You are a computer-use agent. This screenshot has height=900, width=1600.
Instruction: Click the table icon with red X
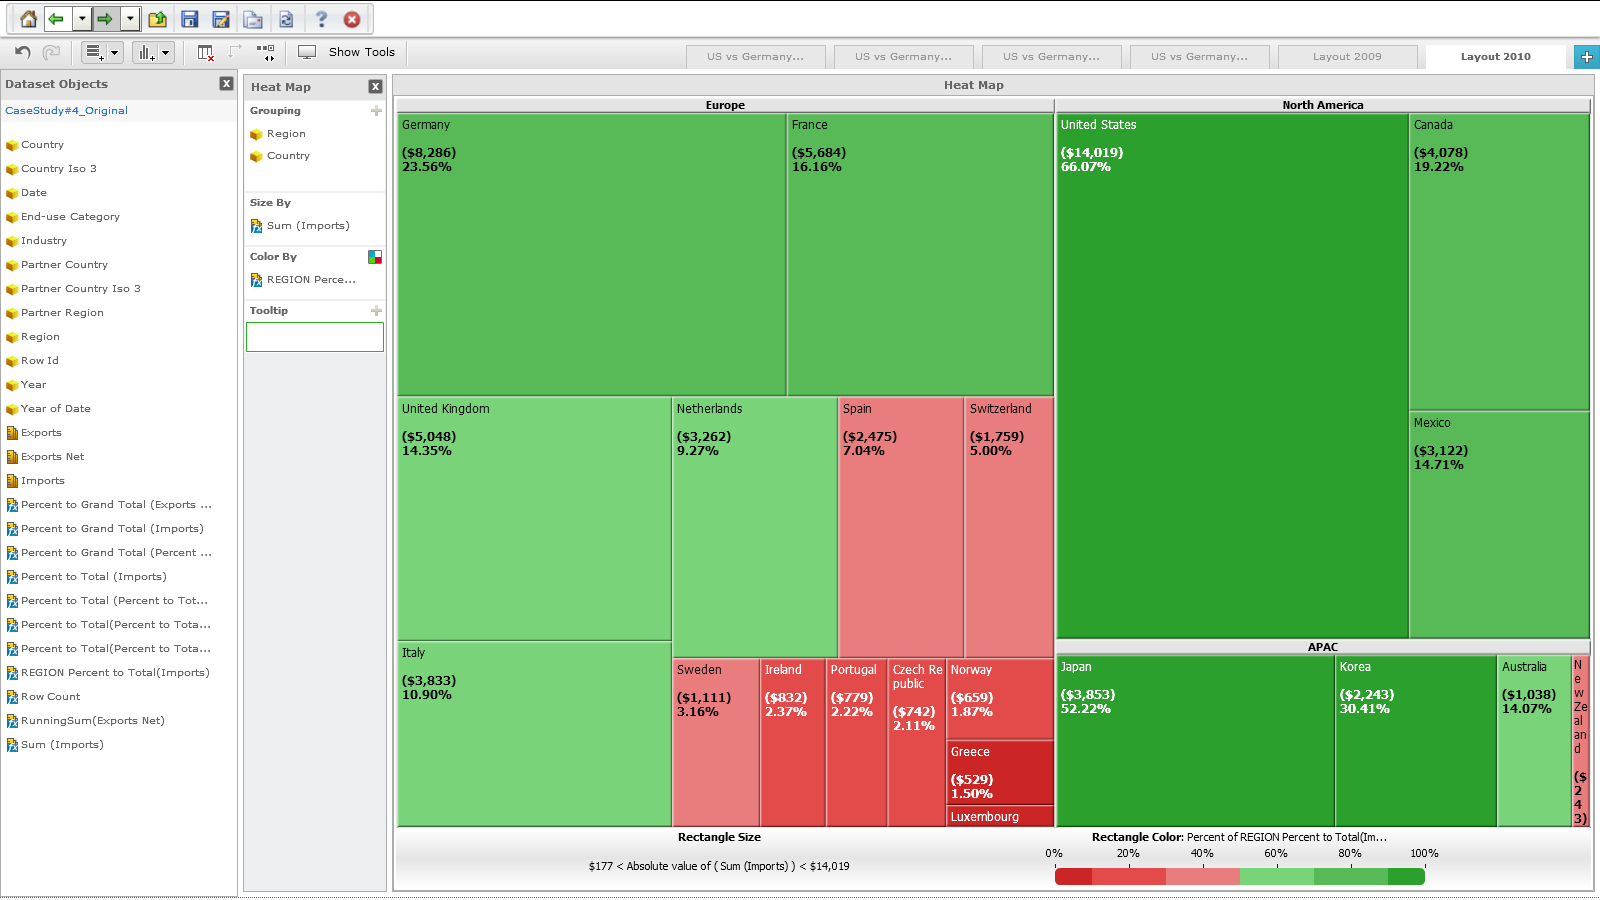[205, 52]
